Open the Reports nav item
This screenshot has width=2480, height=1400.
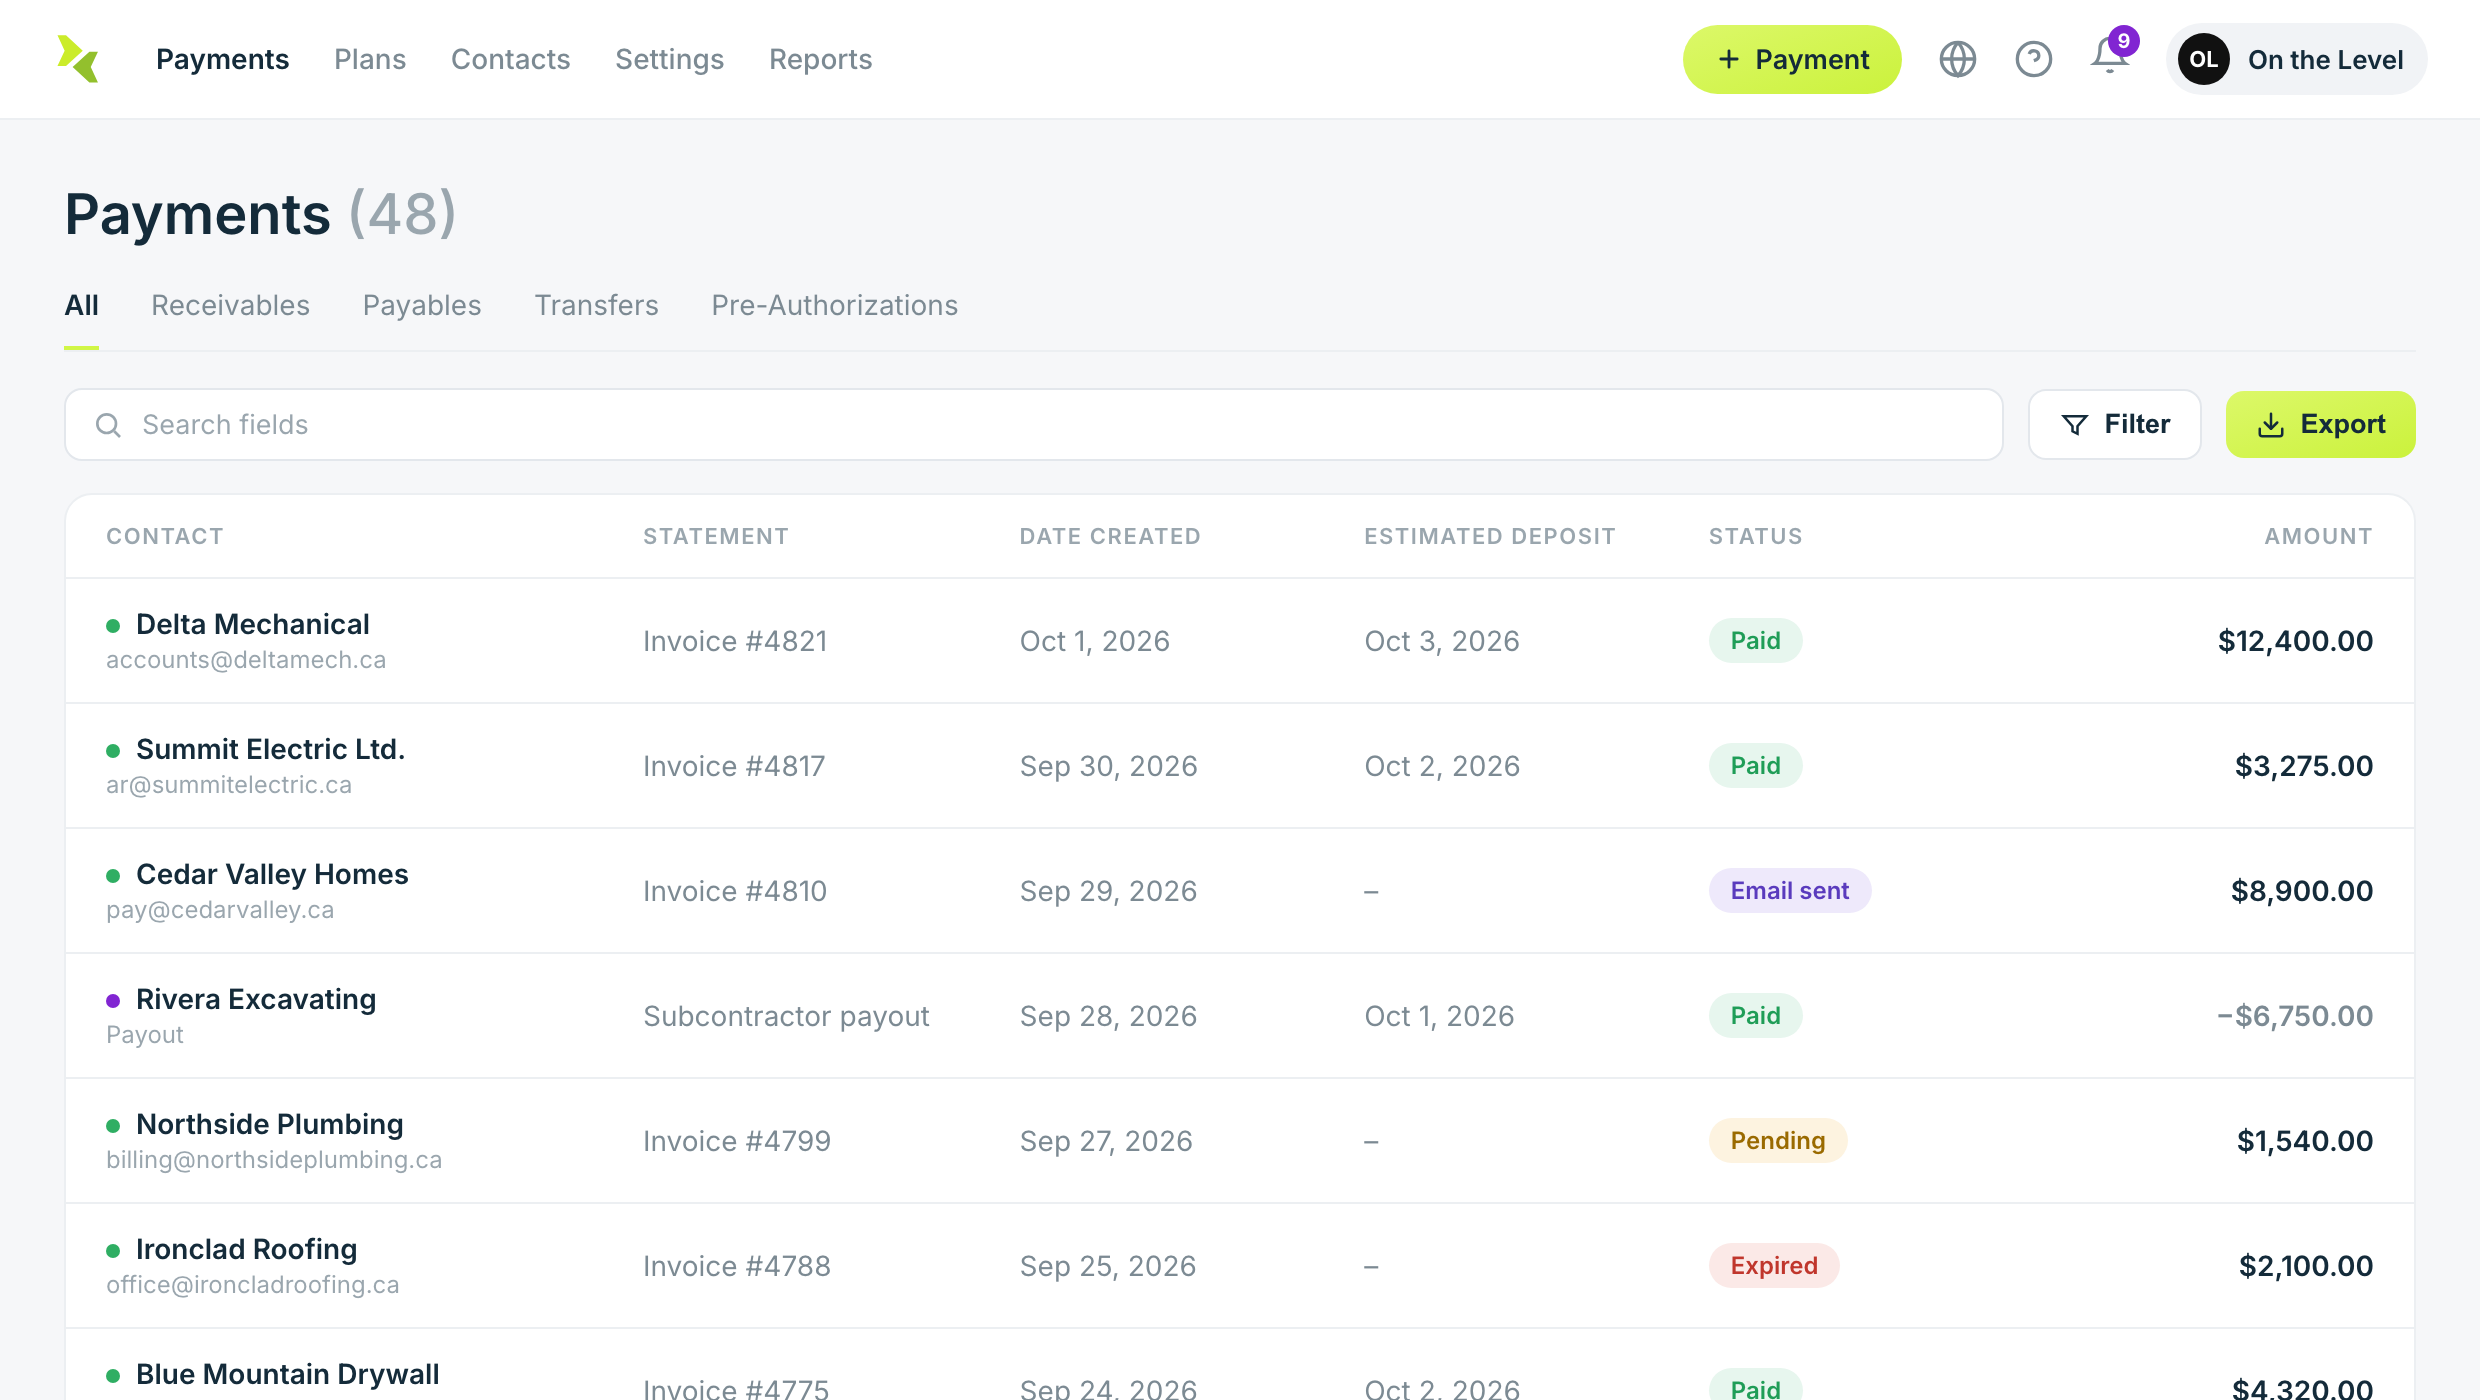click(x=820, y=59)
